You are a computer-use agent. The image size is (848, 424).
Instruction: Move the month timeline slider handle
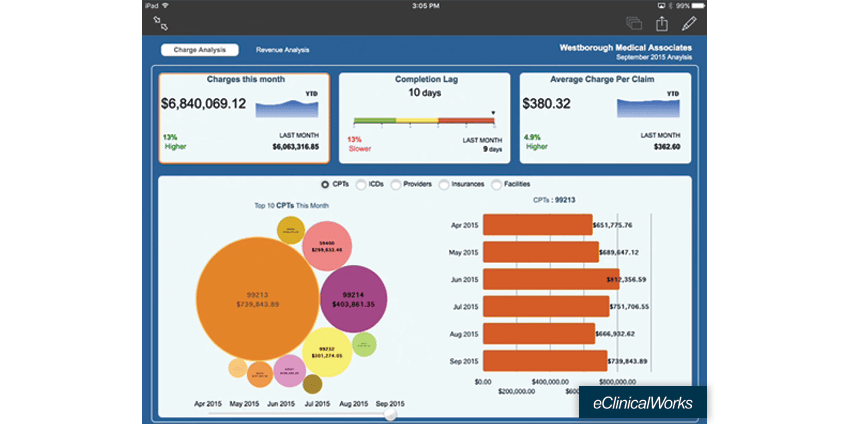(x=389, y=414)
